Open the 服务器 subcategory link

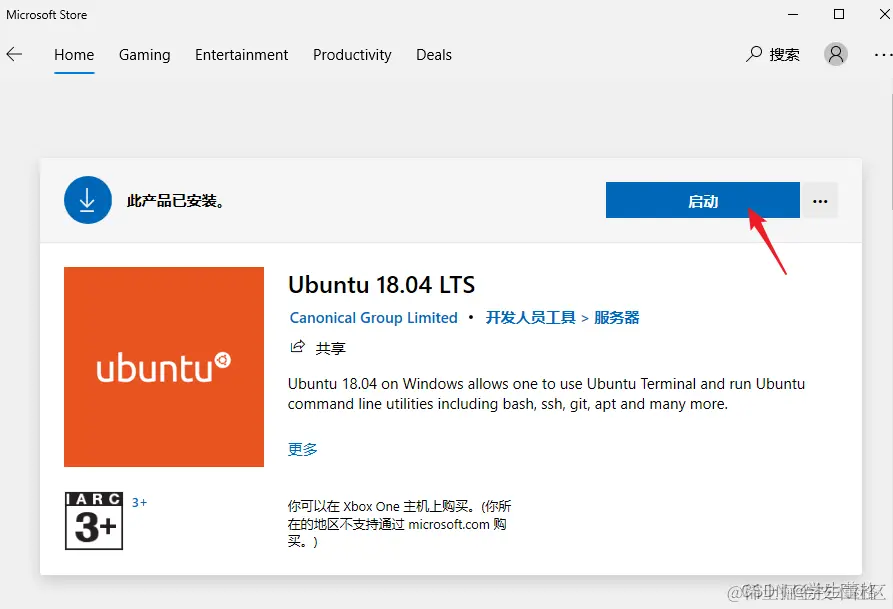tap(617, 317)
